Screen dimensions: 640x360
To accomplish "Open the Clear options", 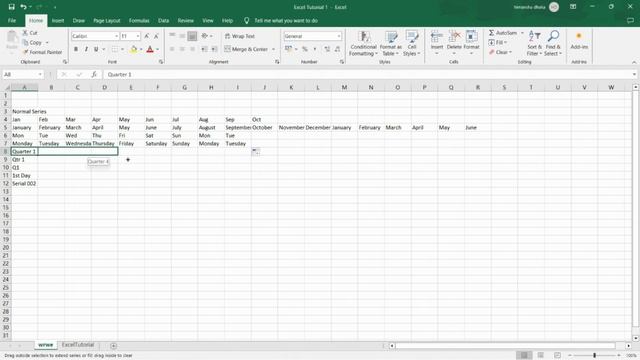I will pyautogui.click(x=500, y=52).
